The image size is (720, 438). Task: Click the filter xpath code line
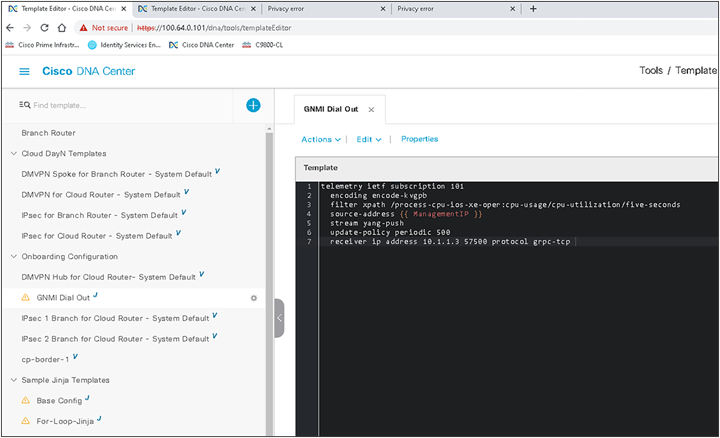tap(505, 205)
